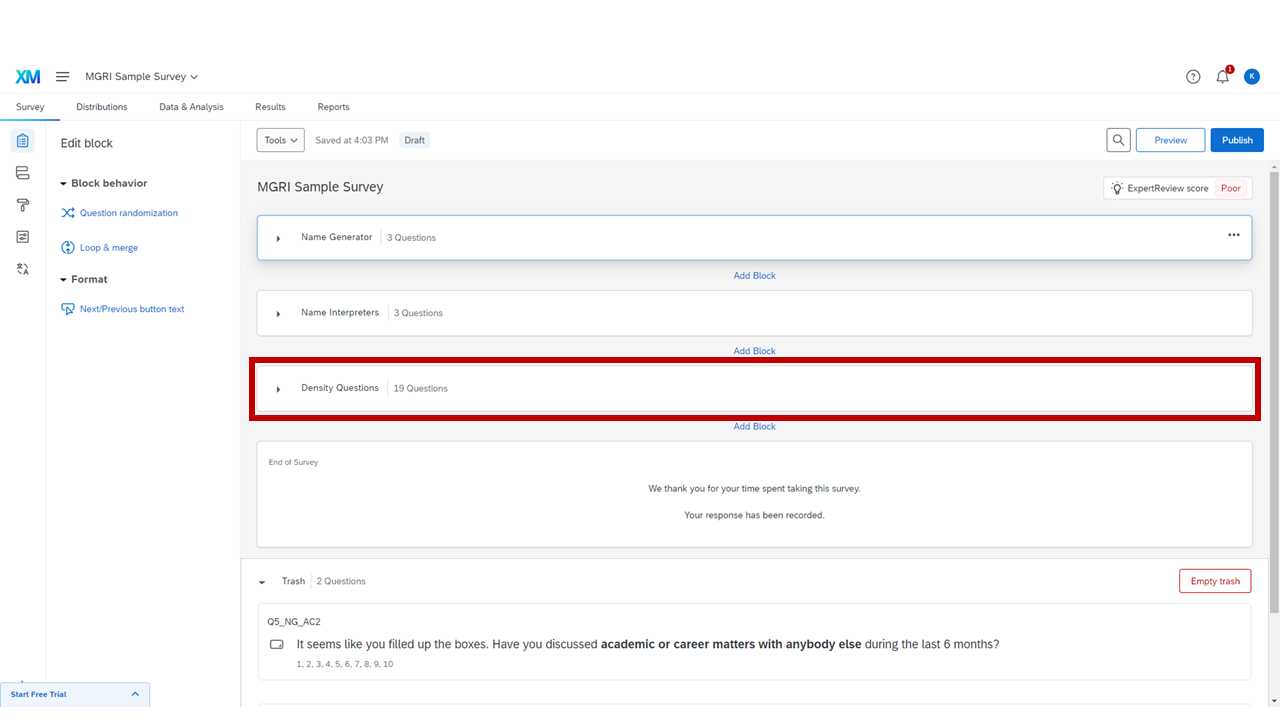Click the Publish button
Screen dimensions: 1280x720
pyautogui.click(x=1236, y=140)
